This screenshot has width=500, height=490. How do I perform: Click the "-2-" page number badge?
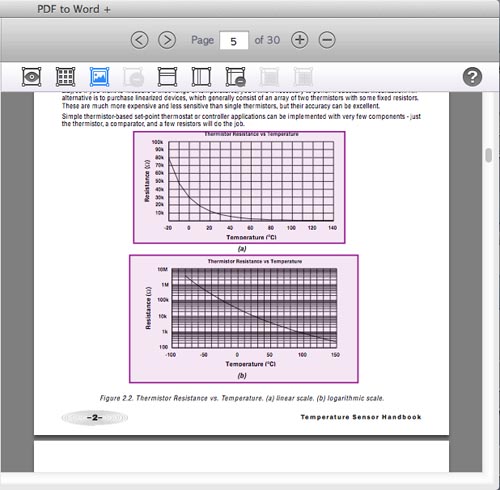(x=95, y=417)
